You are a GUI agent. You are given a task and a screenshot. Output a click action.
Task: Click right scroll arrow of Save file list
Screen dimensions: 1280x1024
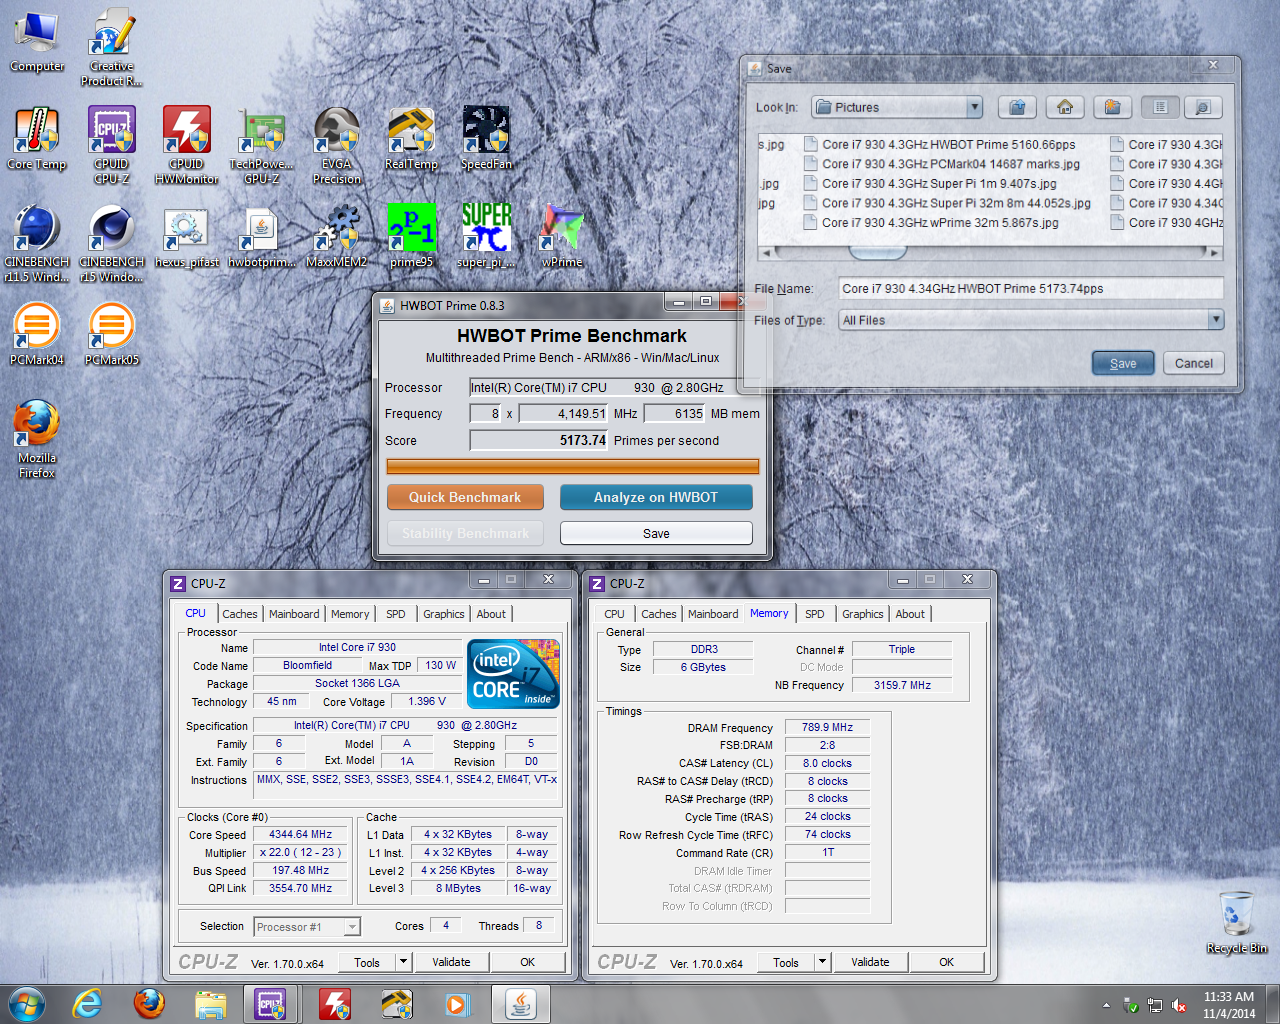1215,252
